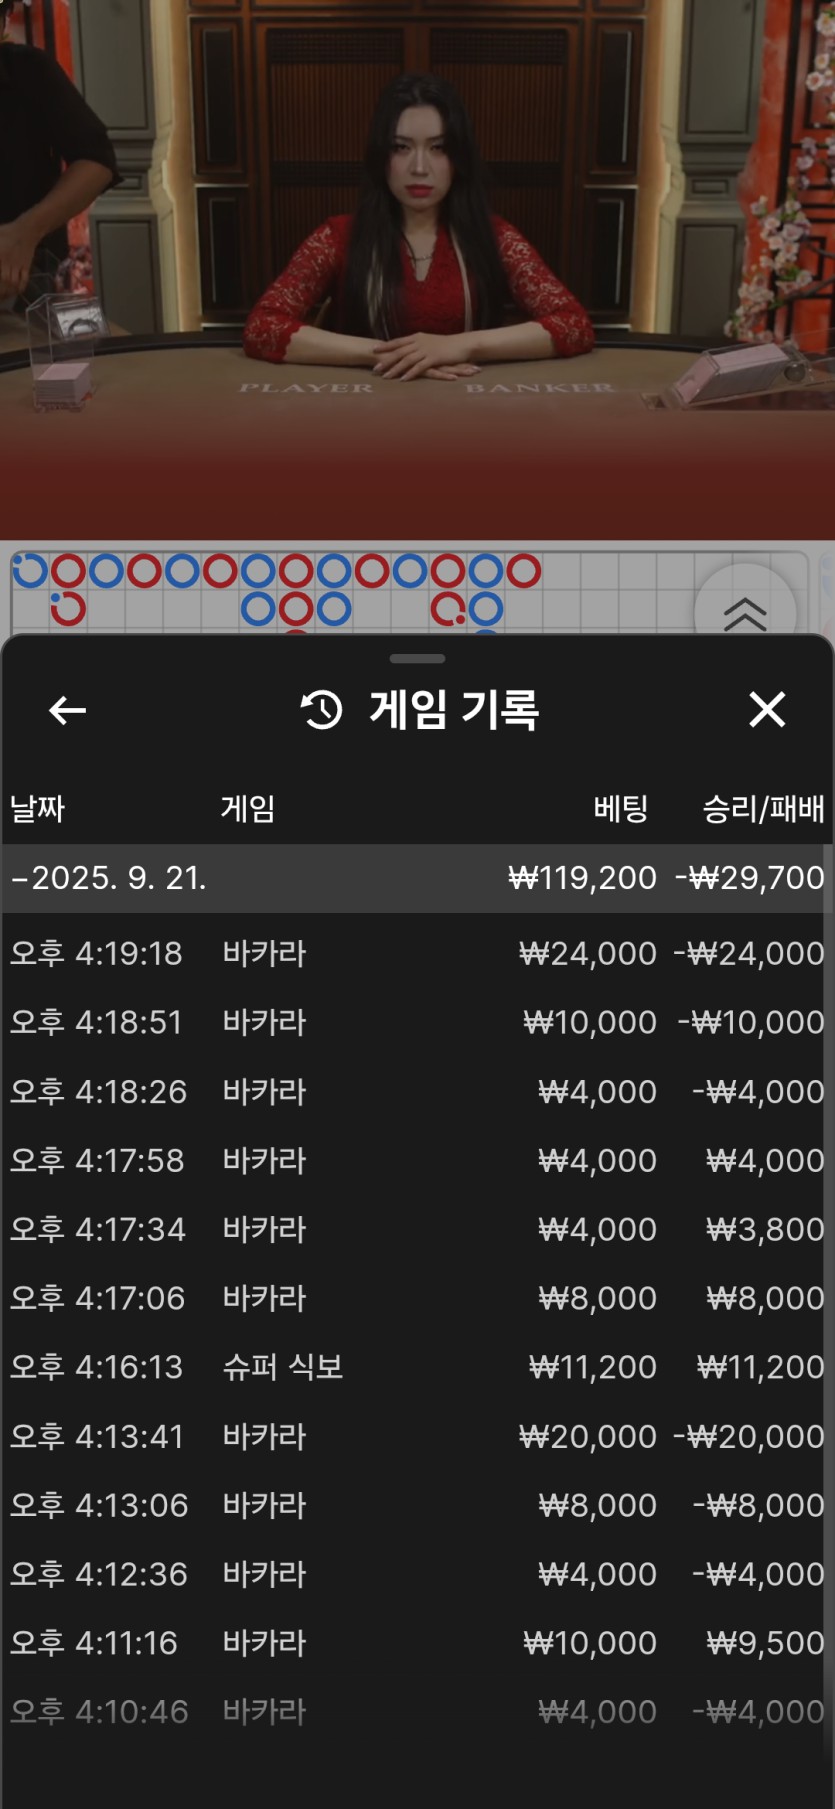
Task: Open the 오후 4:13:06 baccarat row
Action: 416,1505
